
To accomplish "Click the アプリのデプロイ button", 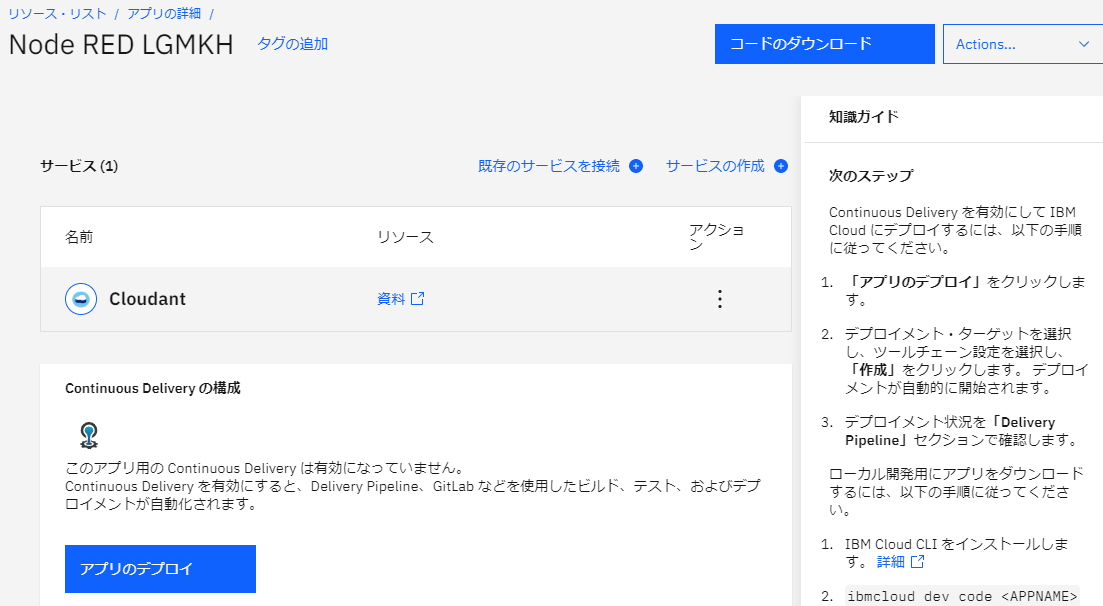I will tap(160, 569).
